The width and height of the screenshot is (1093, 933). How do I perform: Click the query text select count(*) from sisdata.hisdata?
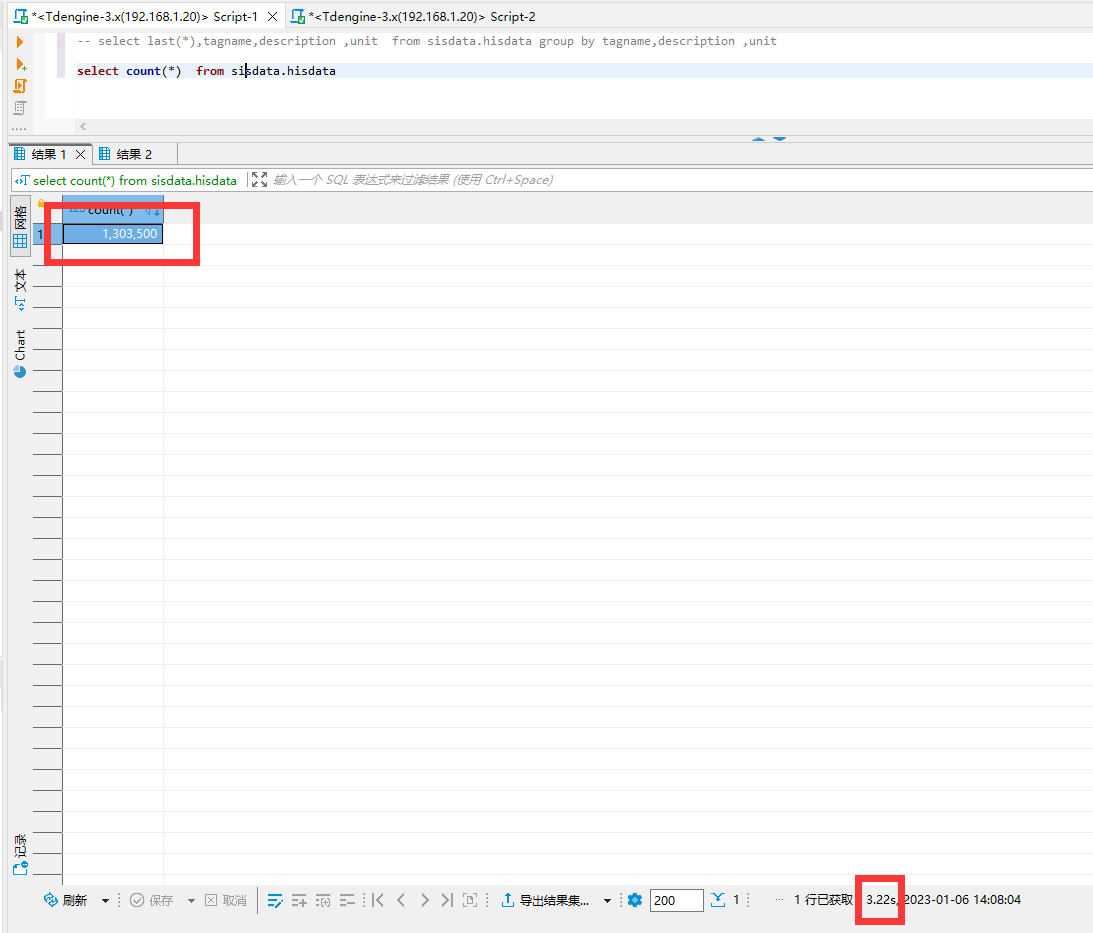135,181
